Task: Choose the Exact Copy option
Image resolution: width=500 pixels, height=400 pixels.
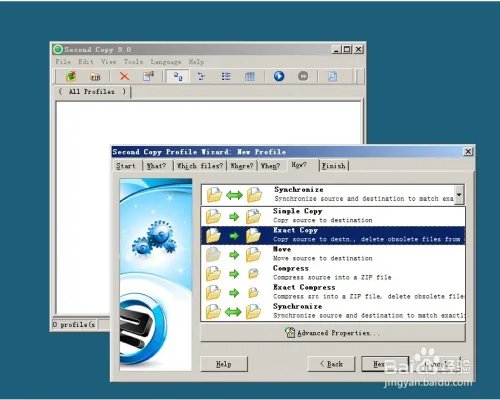Action: [x=333, y=235]
